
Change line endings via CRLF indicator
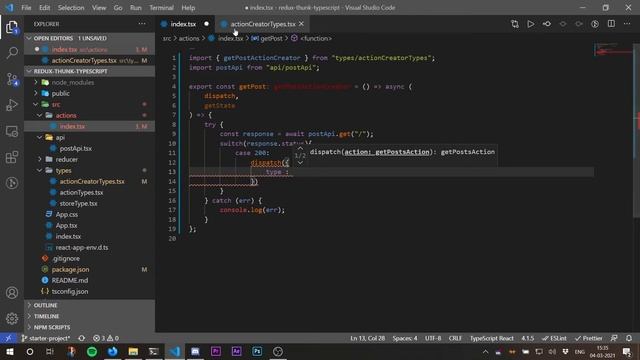455,338
